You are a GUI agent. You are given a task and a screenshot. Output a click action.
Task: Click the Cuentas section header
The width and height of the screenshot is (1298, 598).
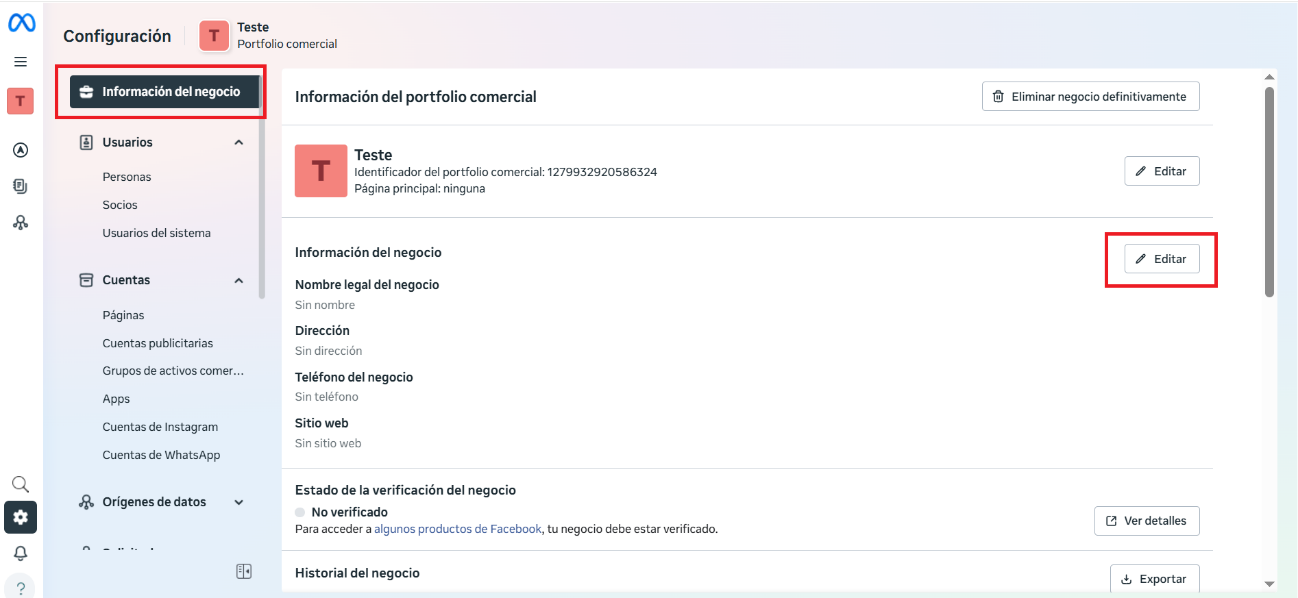tap(161, 281)
